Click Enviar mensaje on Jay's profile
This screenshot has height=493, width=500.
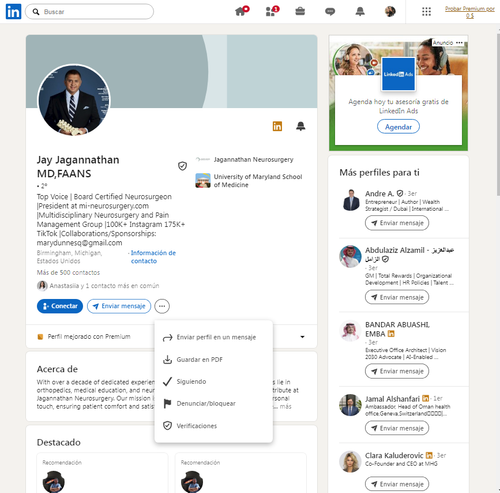[119, 306]
